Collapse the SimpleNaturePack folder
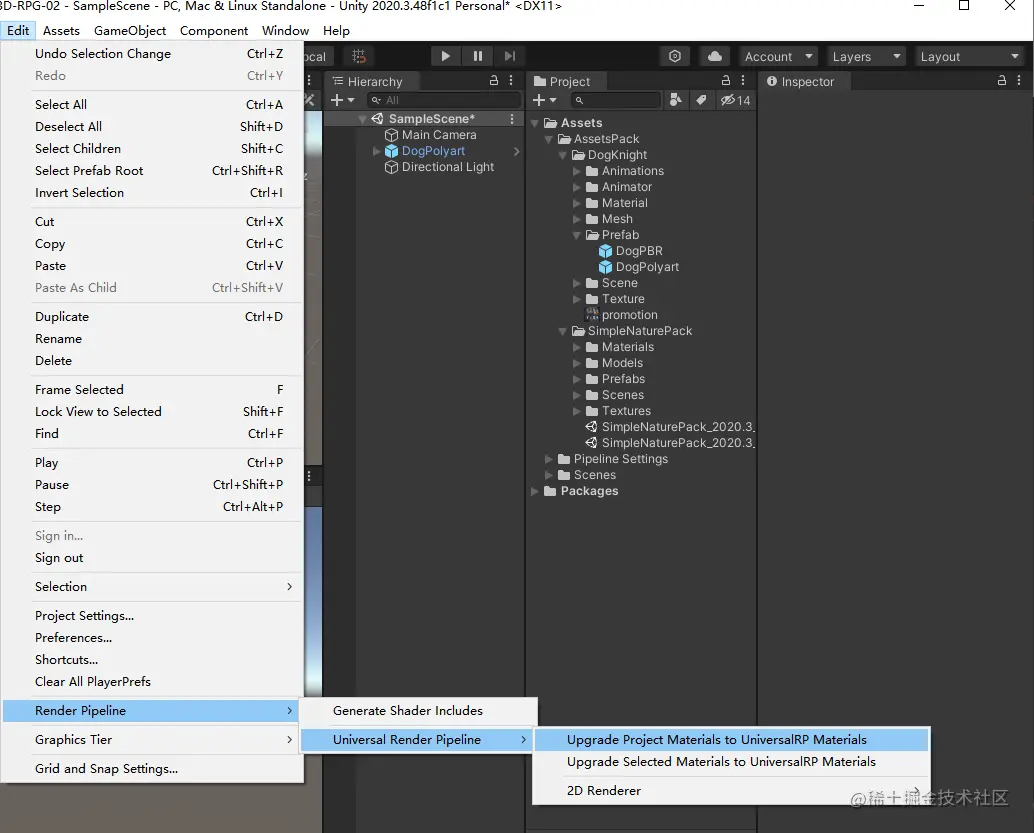 pyautogui.click(x=563, y=331)
